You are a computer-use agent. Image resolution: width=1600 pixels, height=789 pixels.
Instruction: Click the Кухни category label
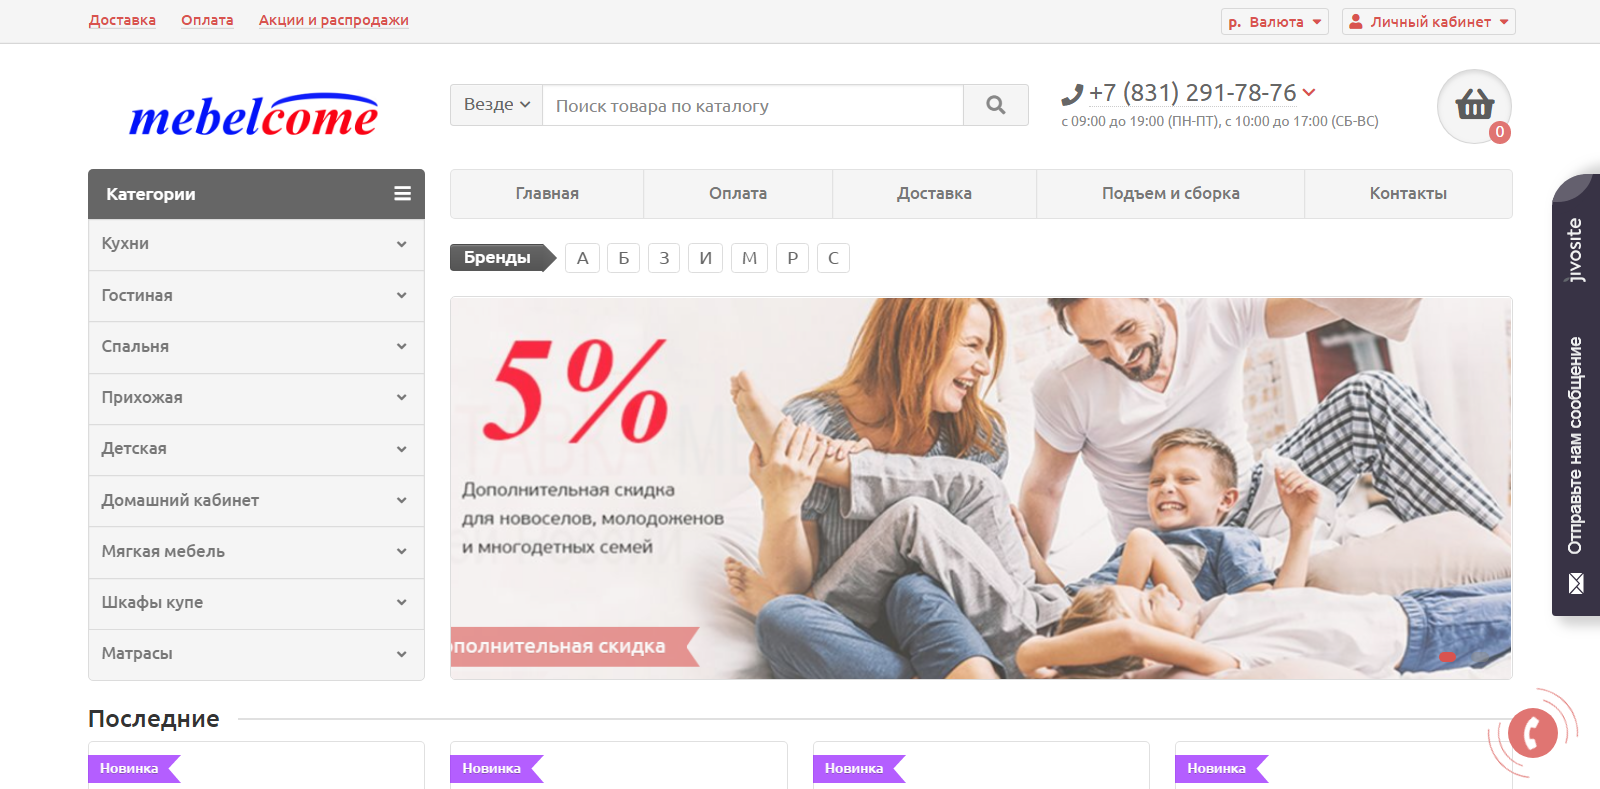(x=125, y=244)
